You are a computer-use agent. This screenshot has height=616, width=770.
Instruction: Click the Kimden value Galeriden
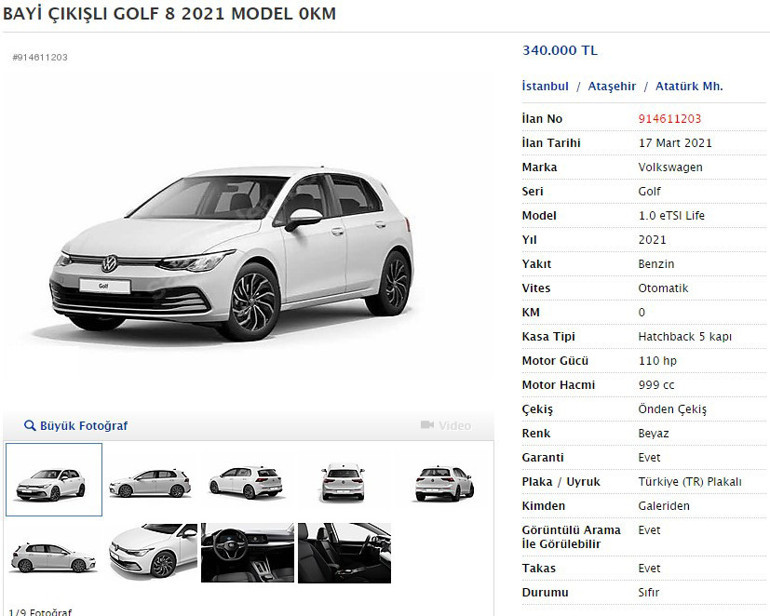coord(663,506)
